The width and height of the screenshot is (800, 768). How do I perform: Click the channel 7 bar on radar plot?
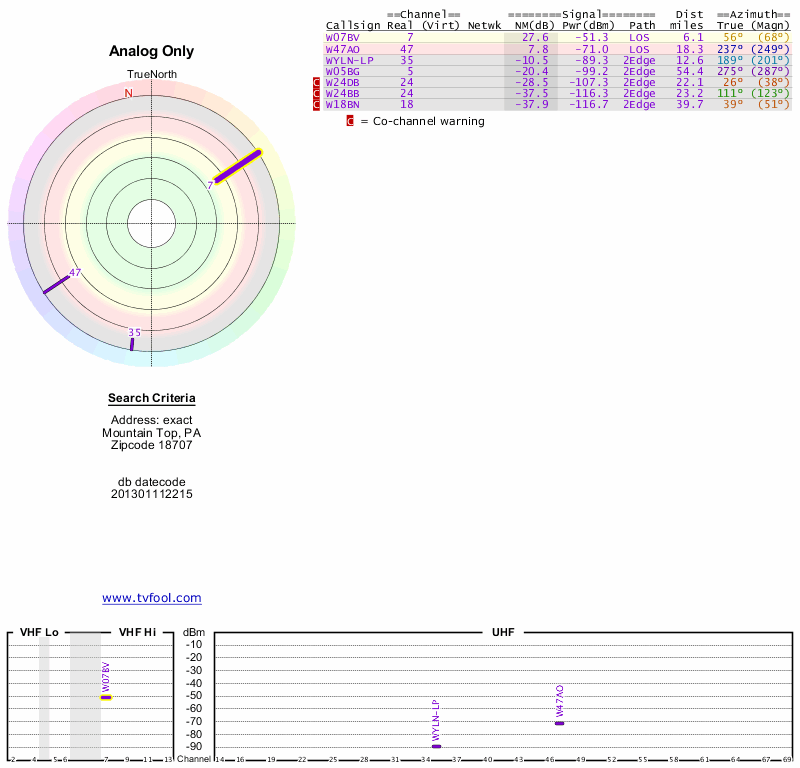tap(238, 167)
